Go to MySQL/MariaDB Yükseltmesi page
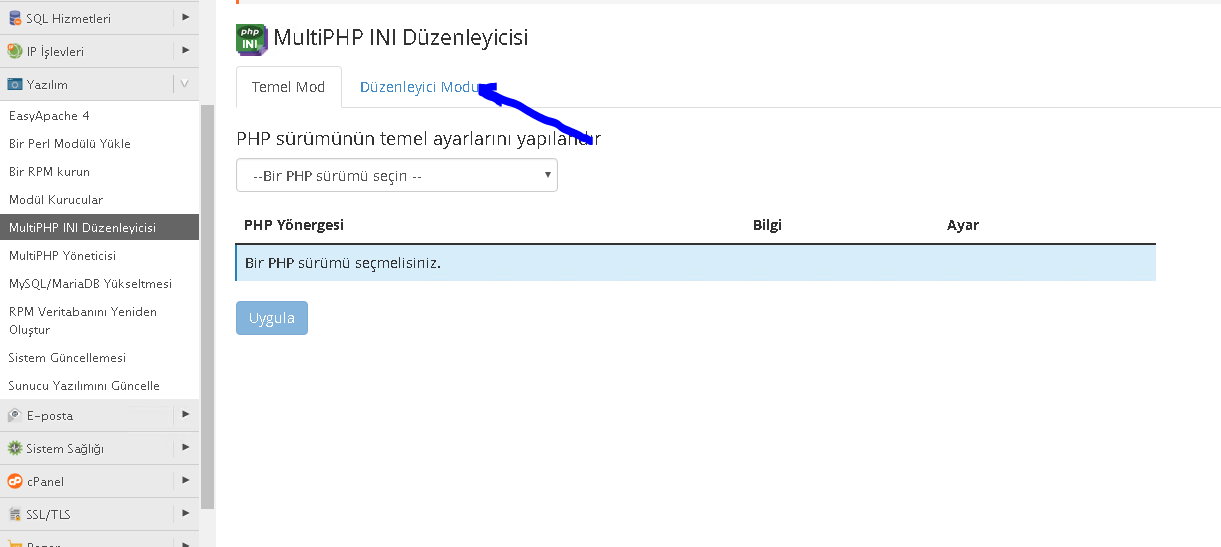The image size is (1221, 547). click(90, 284)
